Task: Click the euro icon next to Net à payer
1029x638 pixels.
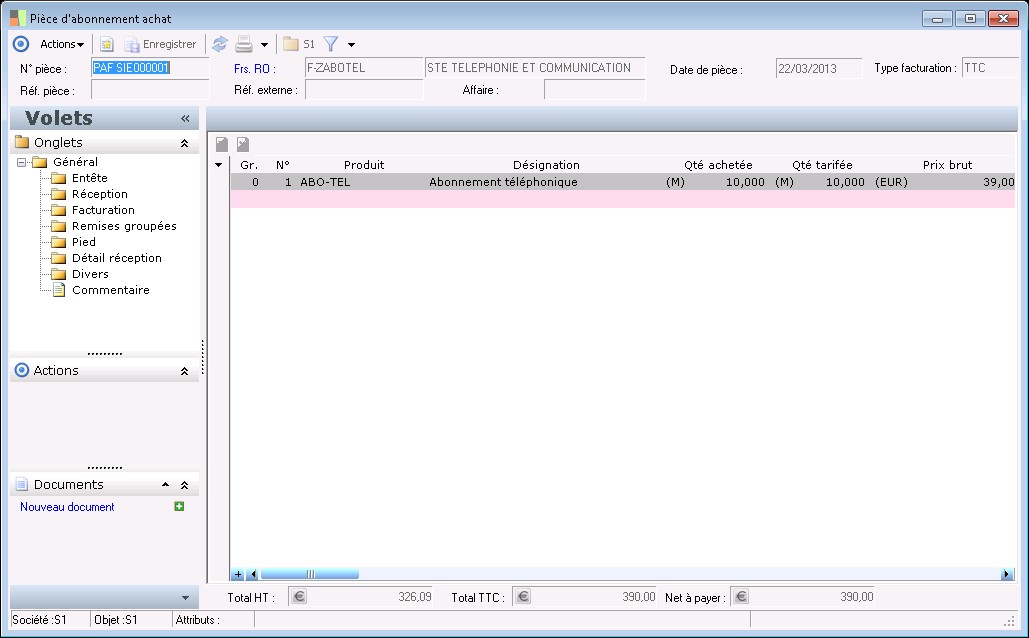Action: coord(741,597)
